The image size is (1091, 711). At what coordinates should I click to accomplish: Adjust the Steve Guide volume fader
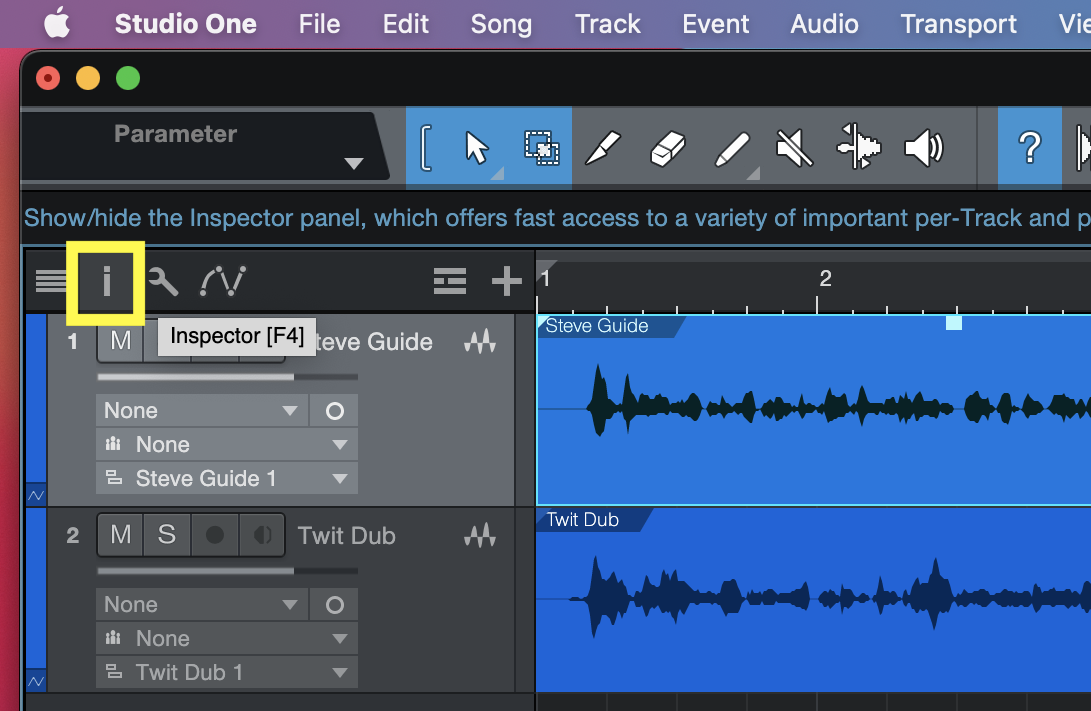pos(294,377)
